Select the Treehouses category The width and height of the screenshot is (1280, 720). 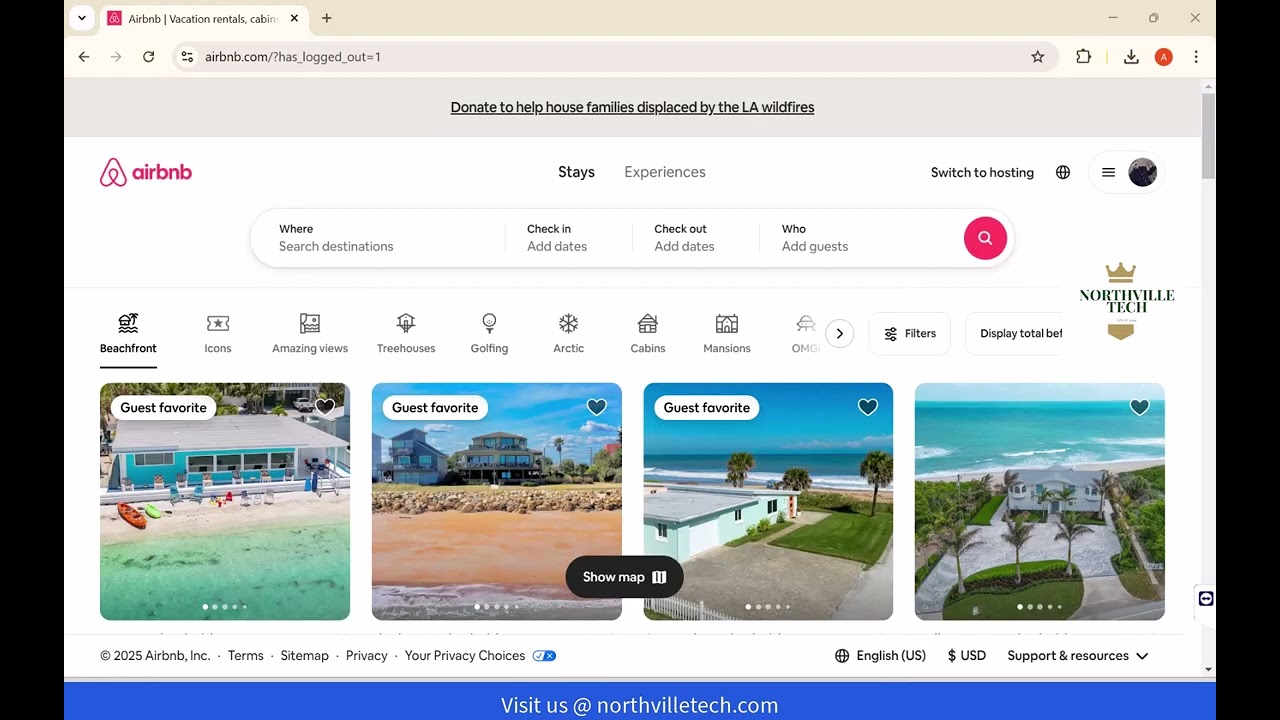click(x=406, y=334)
